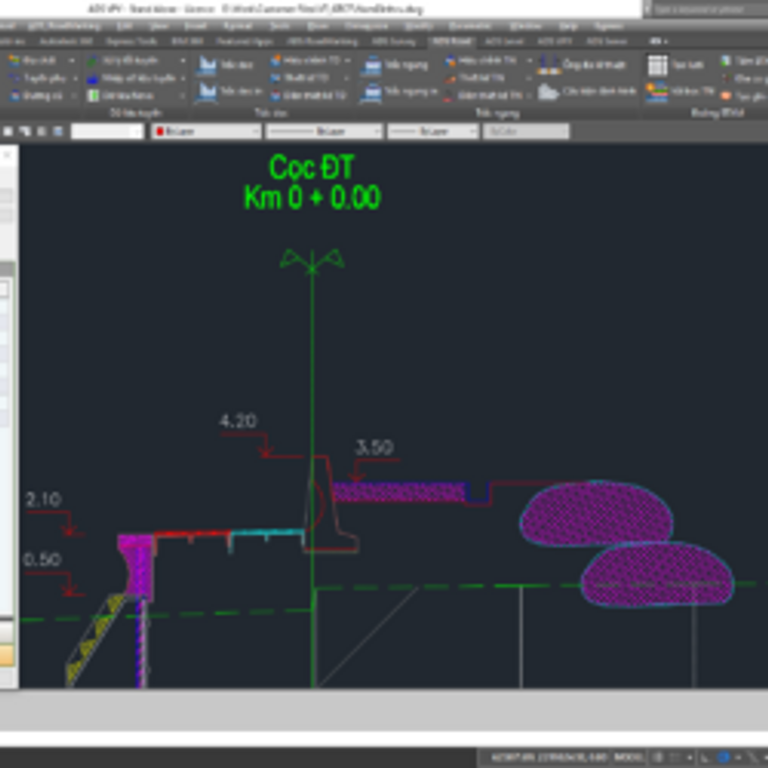Click the Trắc ngang panel title
This screenshot has width=768, height=768.
point(497,114)
